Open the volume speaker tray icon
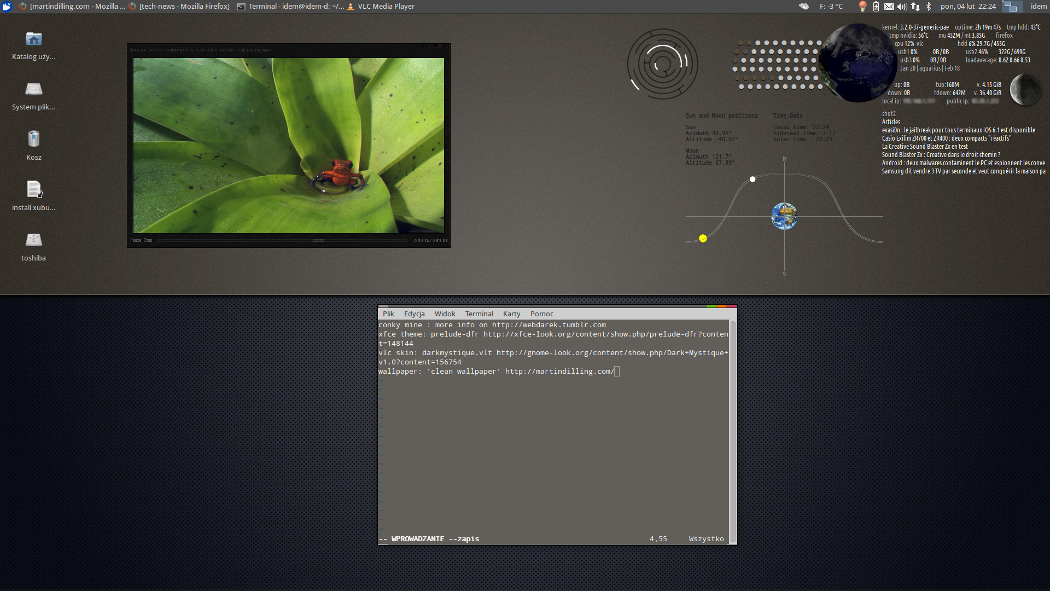 (901, 6)
